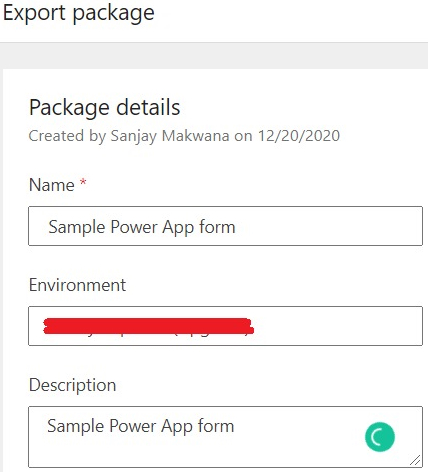Click the "Description" field label
428x472 pixels.
(73, 385)
